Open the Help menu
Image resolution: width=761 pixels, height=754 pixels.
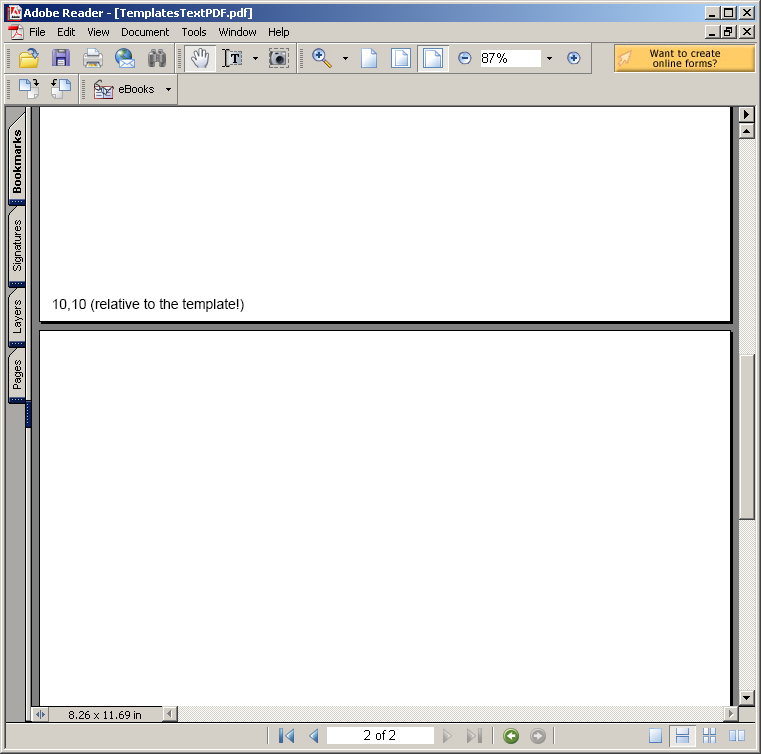click(x=279, y=32)
